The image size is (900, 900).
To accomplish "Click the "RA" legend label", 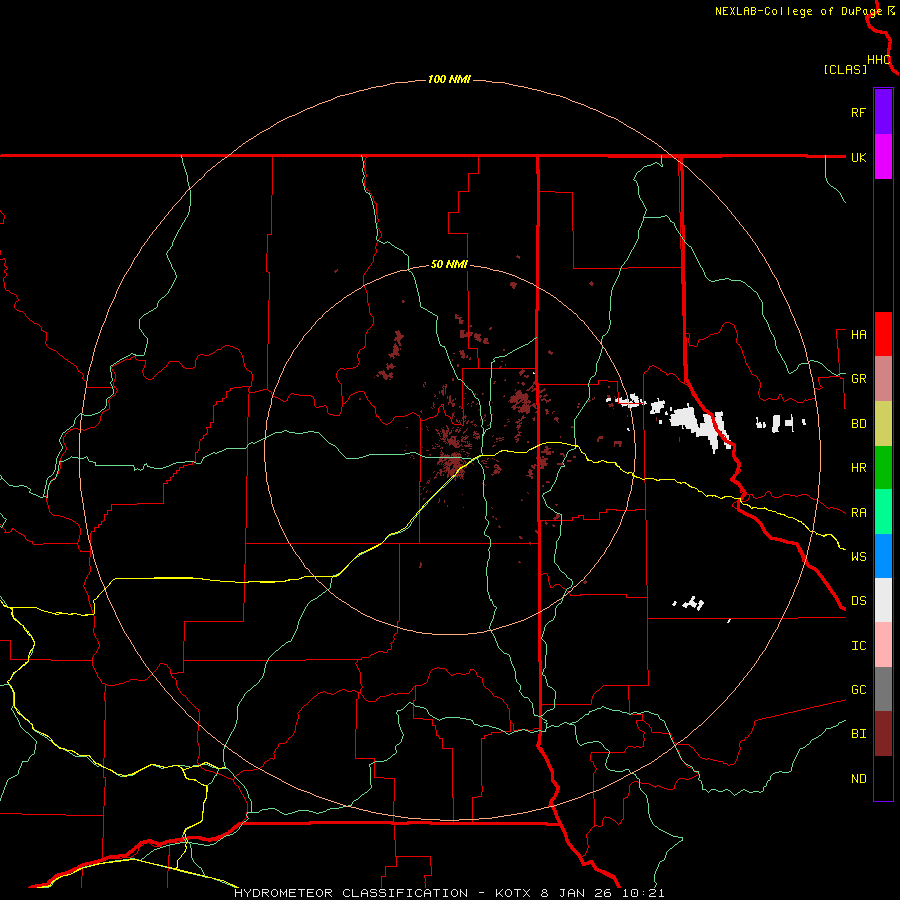I will pyautogui.click(x=858, y=513).
